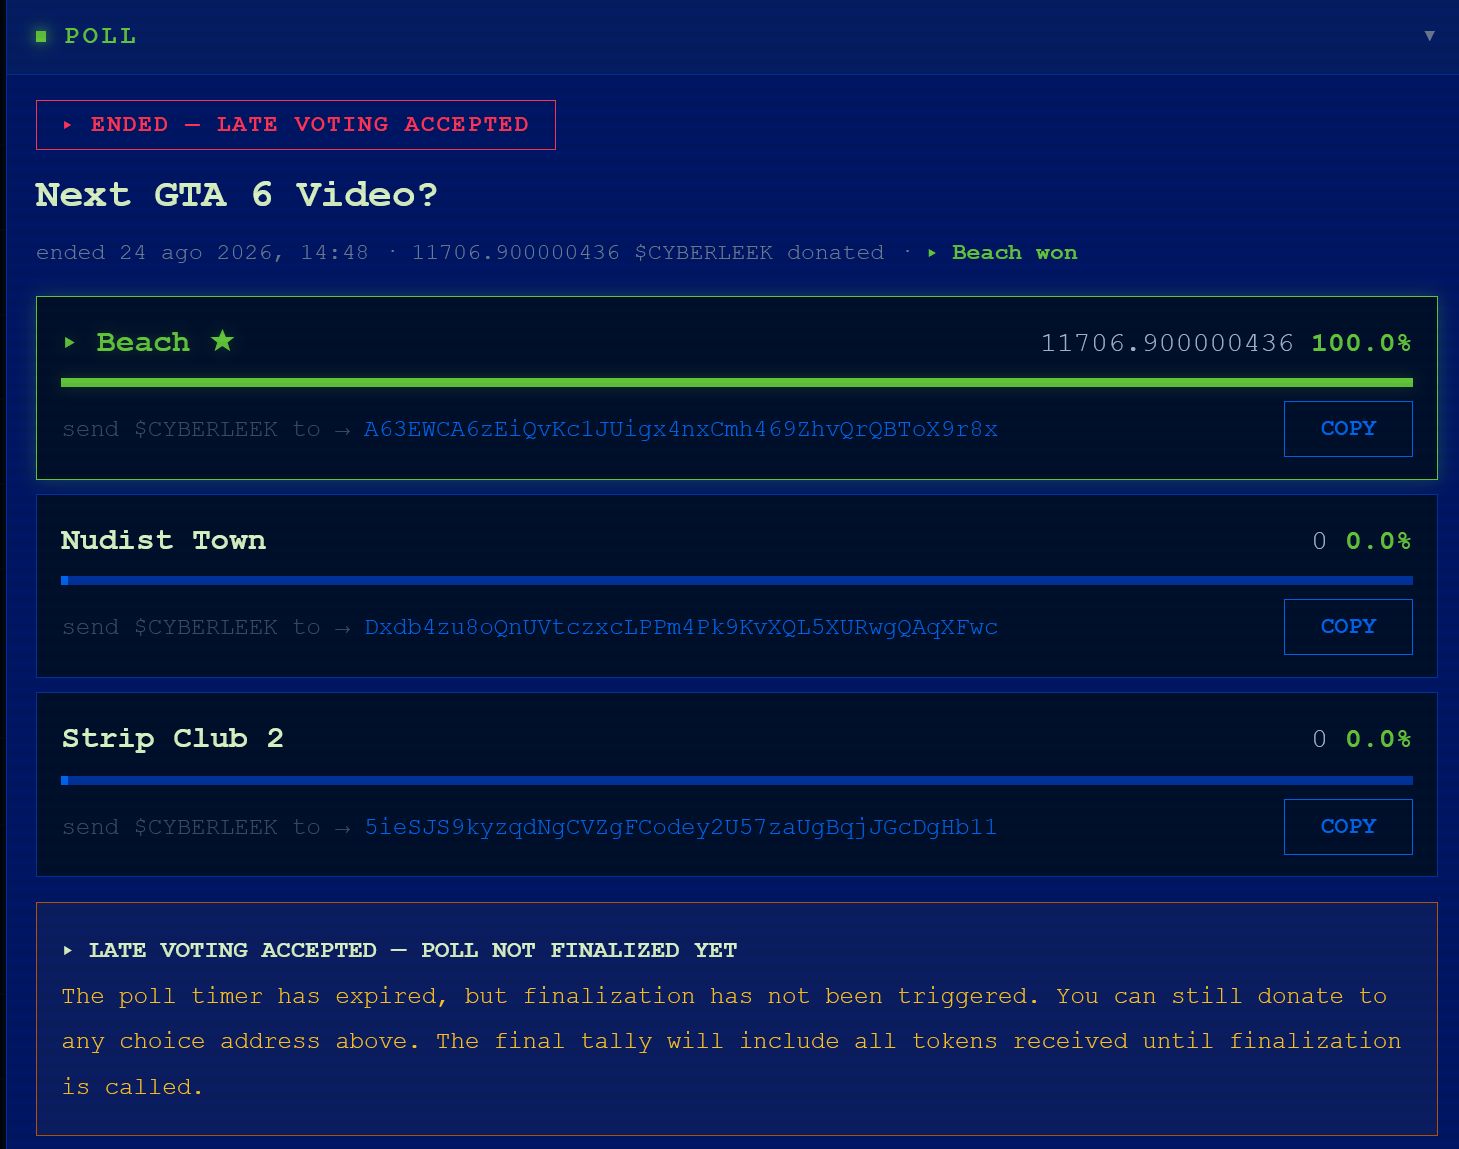
Task: Click the green arrow icon before Beach
Action: pyautogui.click(x=70, y=342)
